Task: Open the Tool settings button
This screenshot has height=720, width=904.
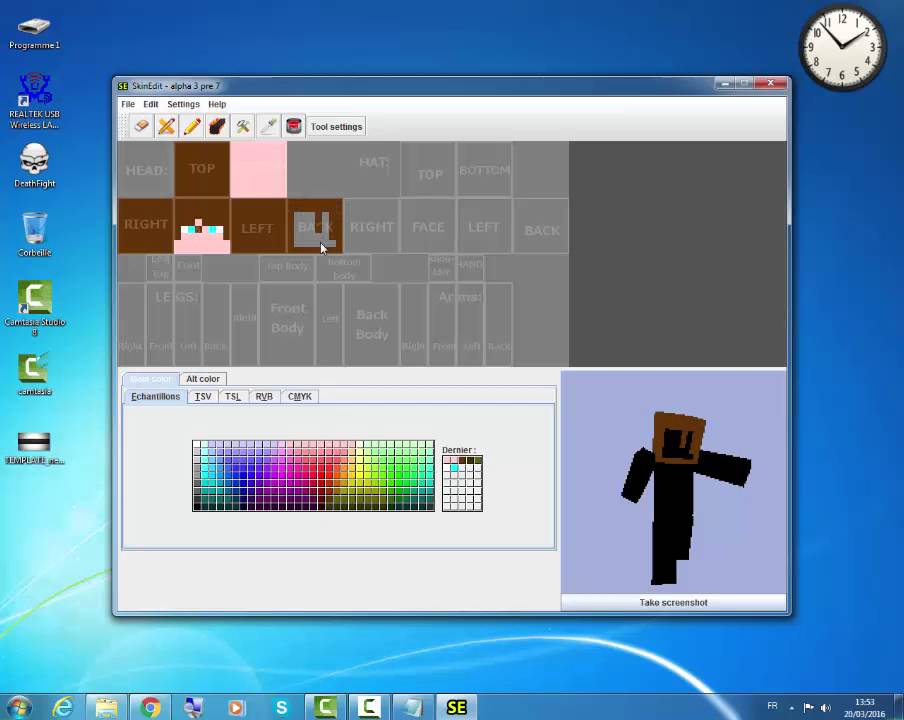Action: (x=336, y=127)
